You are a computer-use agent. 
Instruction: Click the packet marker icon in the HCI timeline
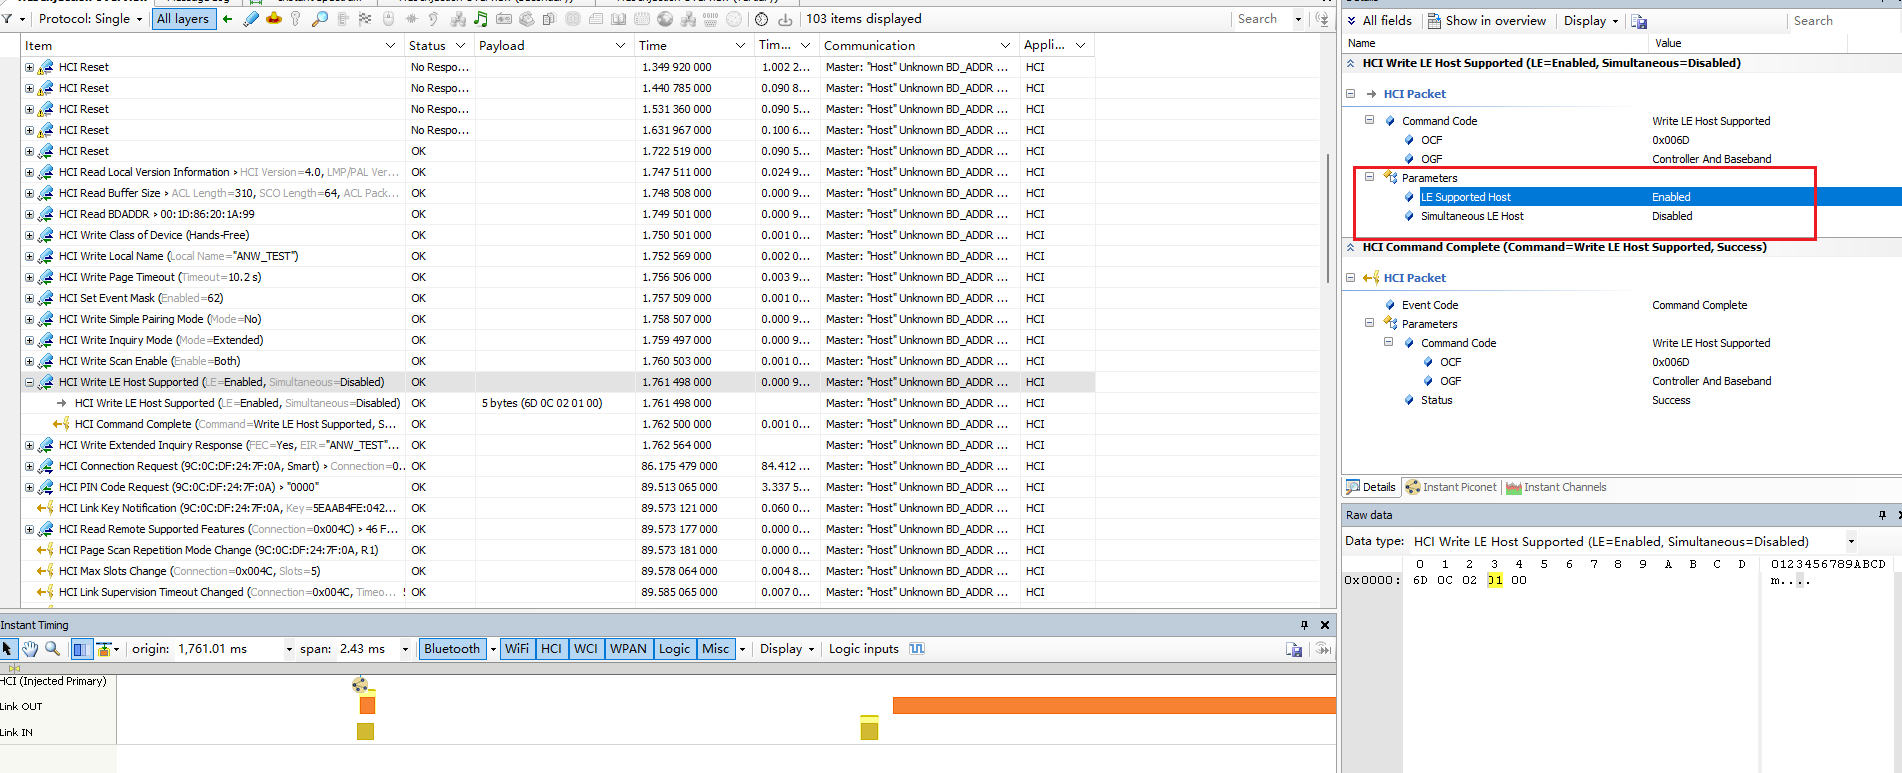point(360,685)
